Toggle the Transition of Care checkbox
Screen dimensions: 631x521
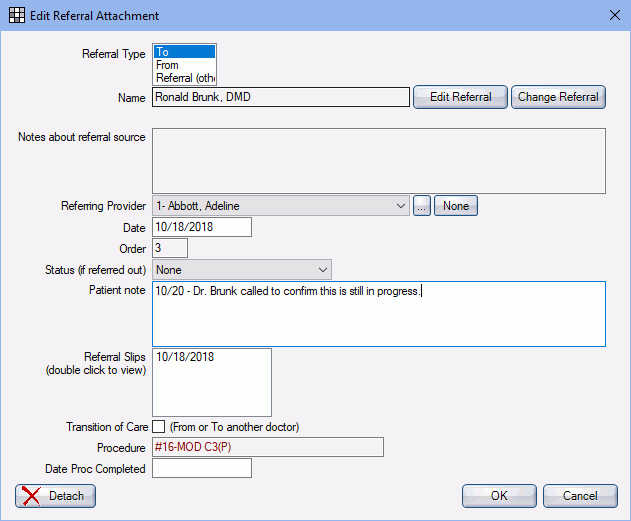(159, 427)
